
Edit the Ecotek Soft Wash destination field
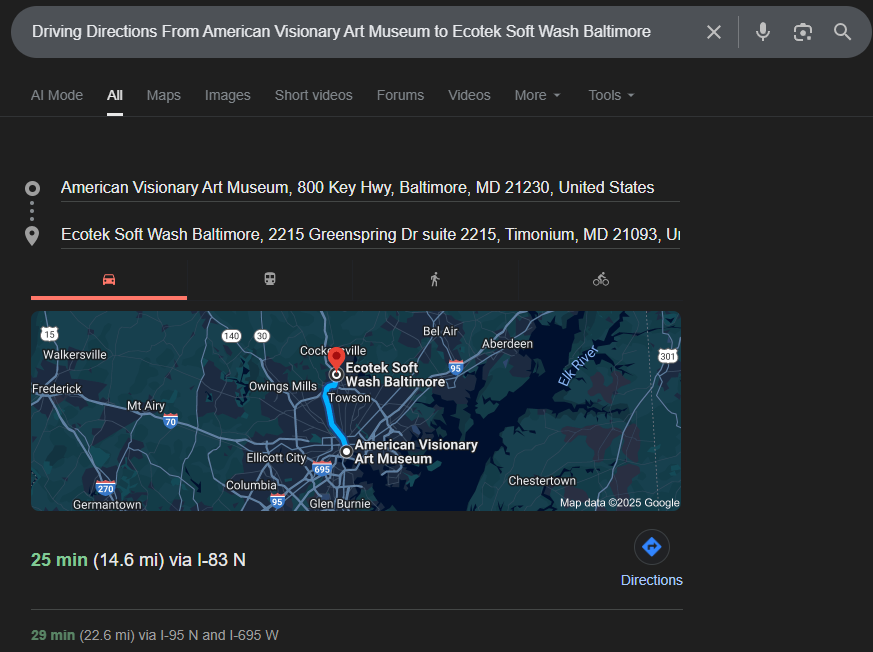(x=370, y=235)
